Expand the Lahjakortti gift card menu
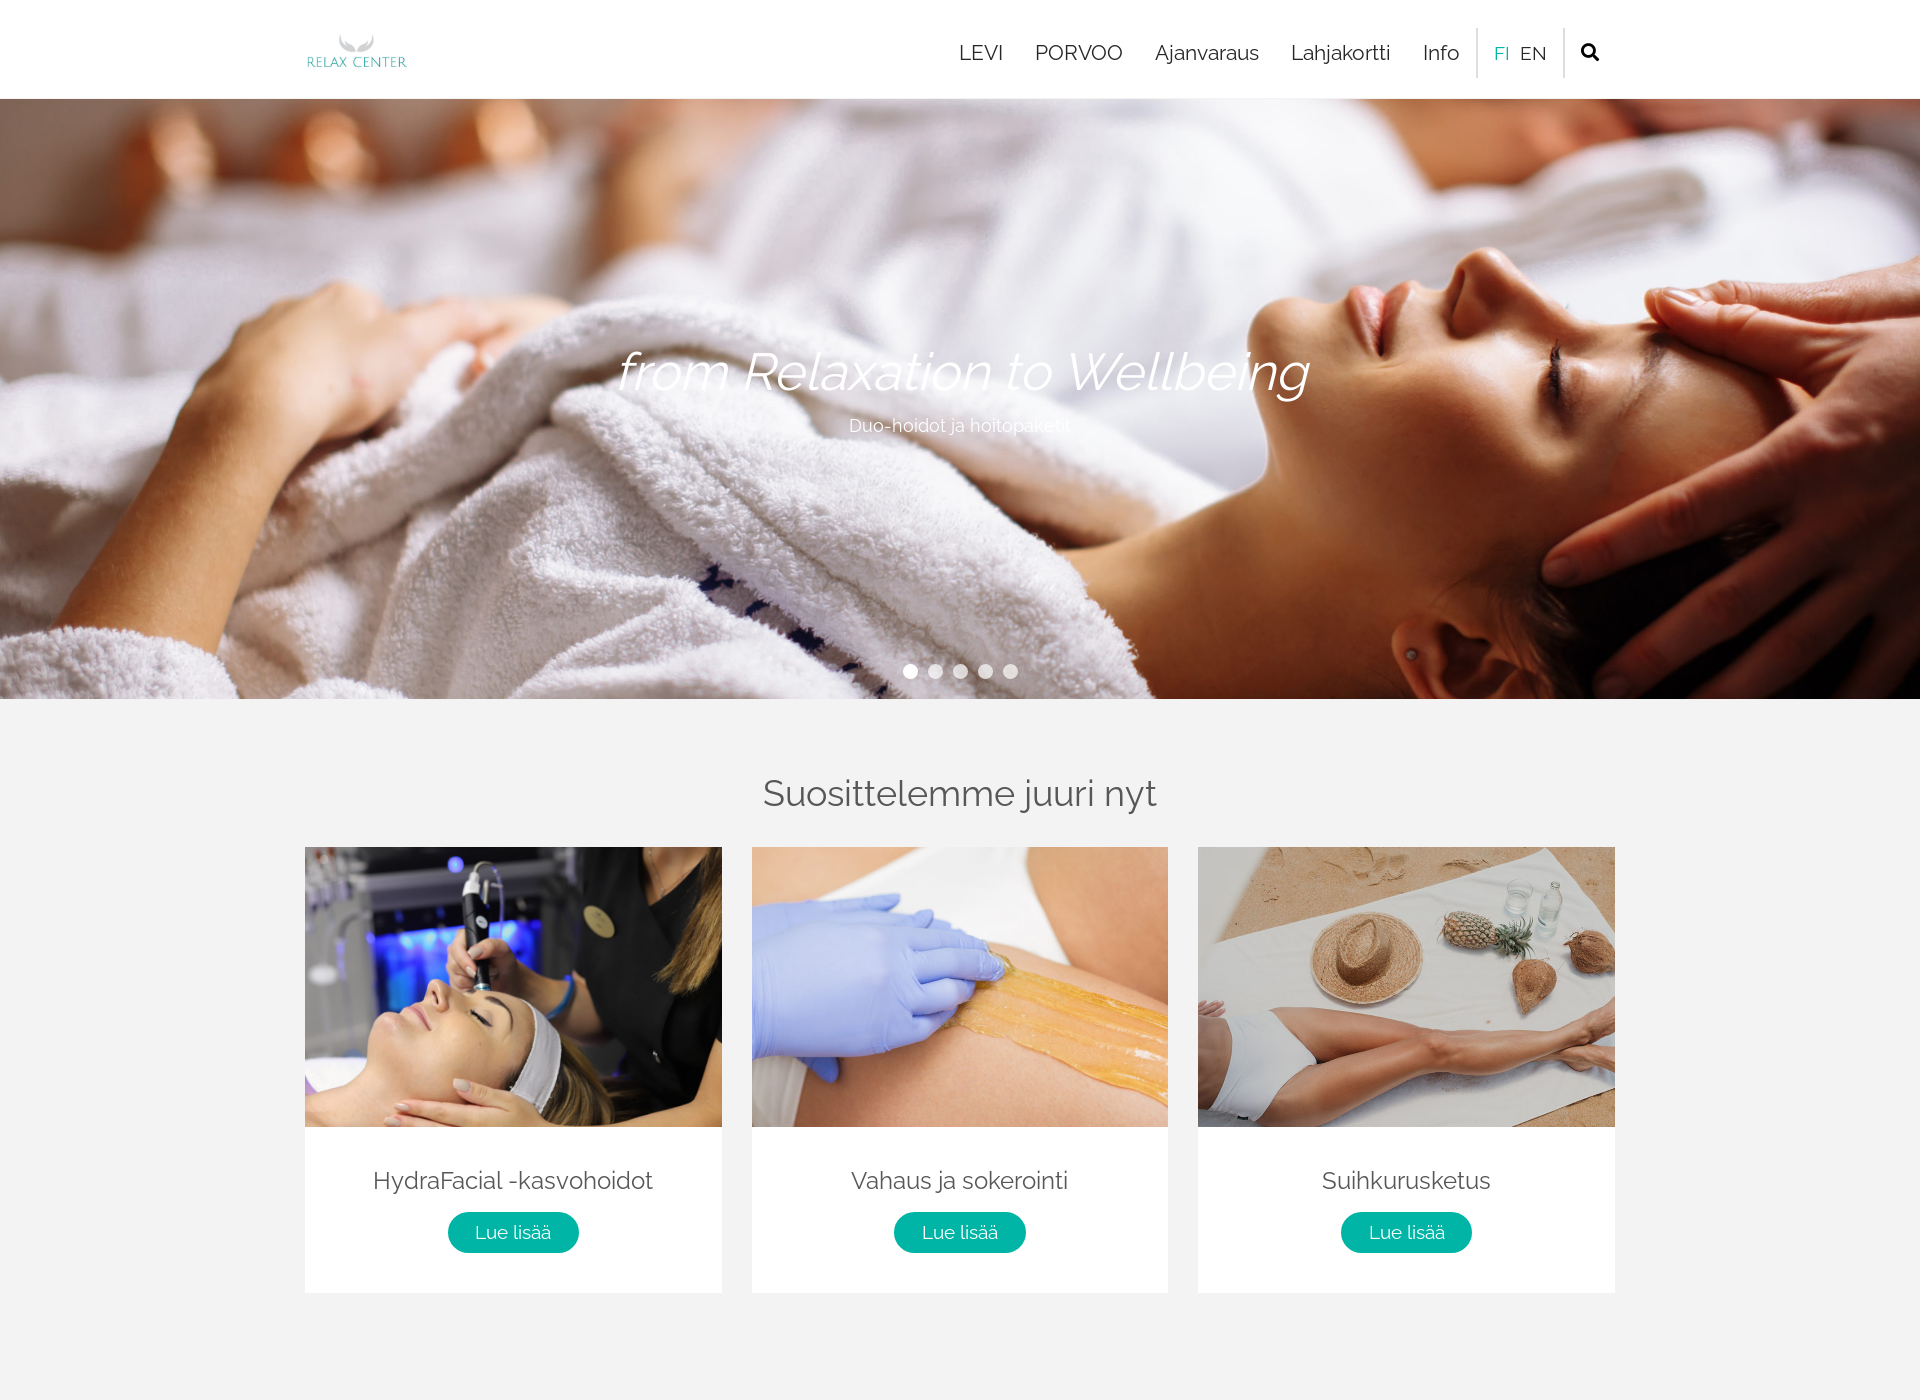 tap(1340, 54)
